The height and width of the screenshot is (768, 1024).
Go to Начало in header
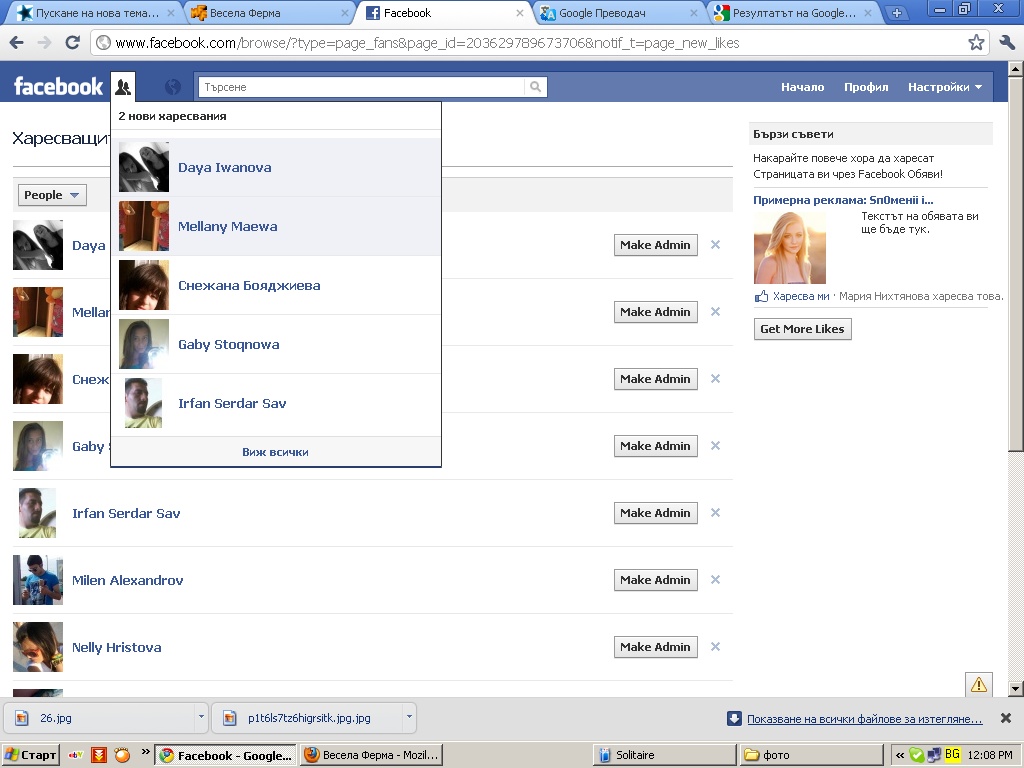[803, 87]
